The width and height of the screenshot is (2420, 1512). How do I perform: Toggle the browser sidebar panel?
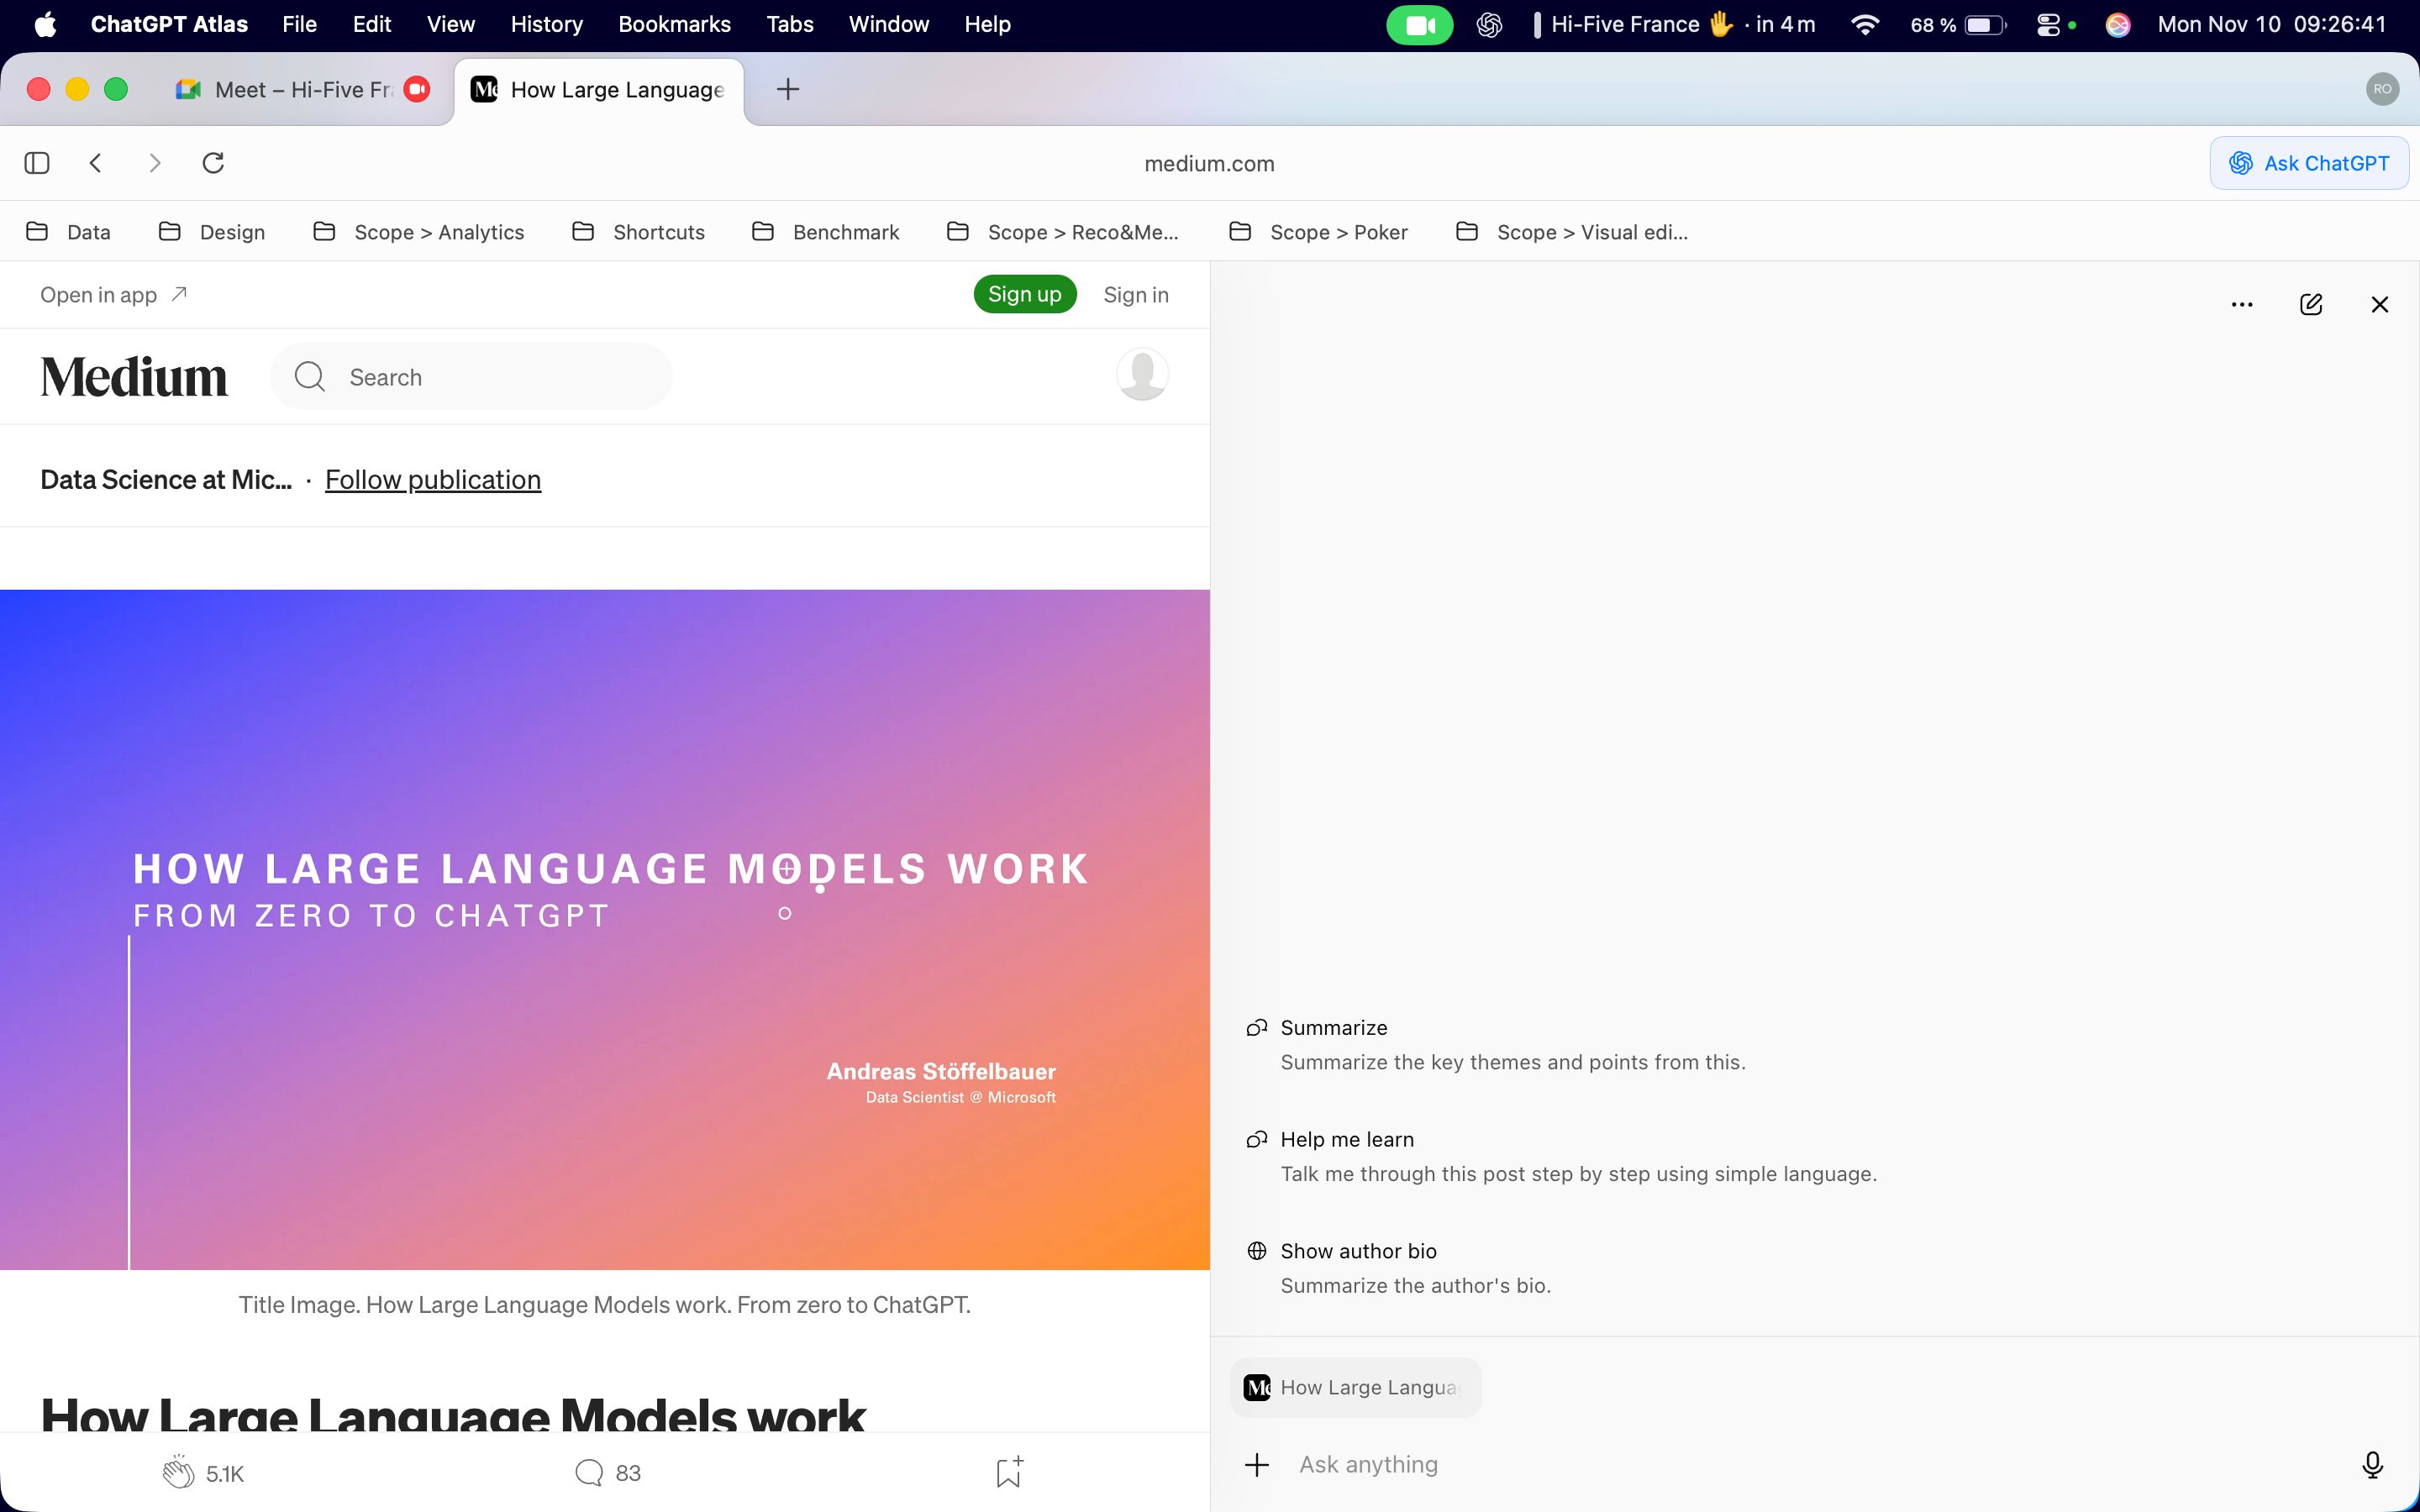[x=37, y=162]
